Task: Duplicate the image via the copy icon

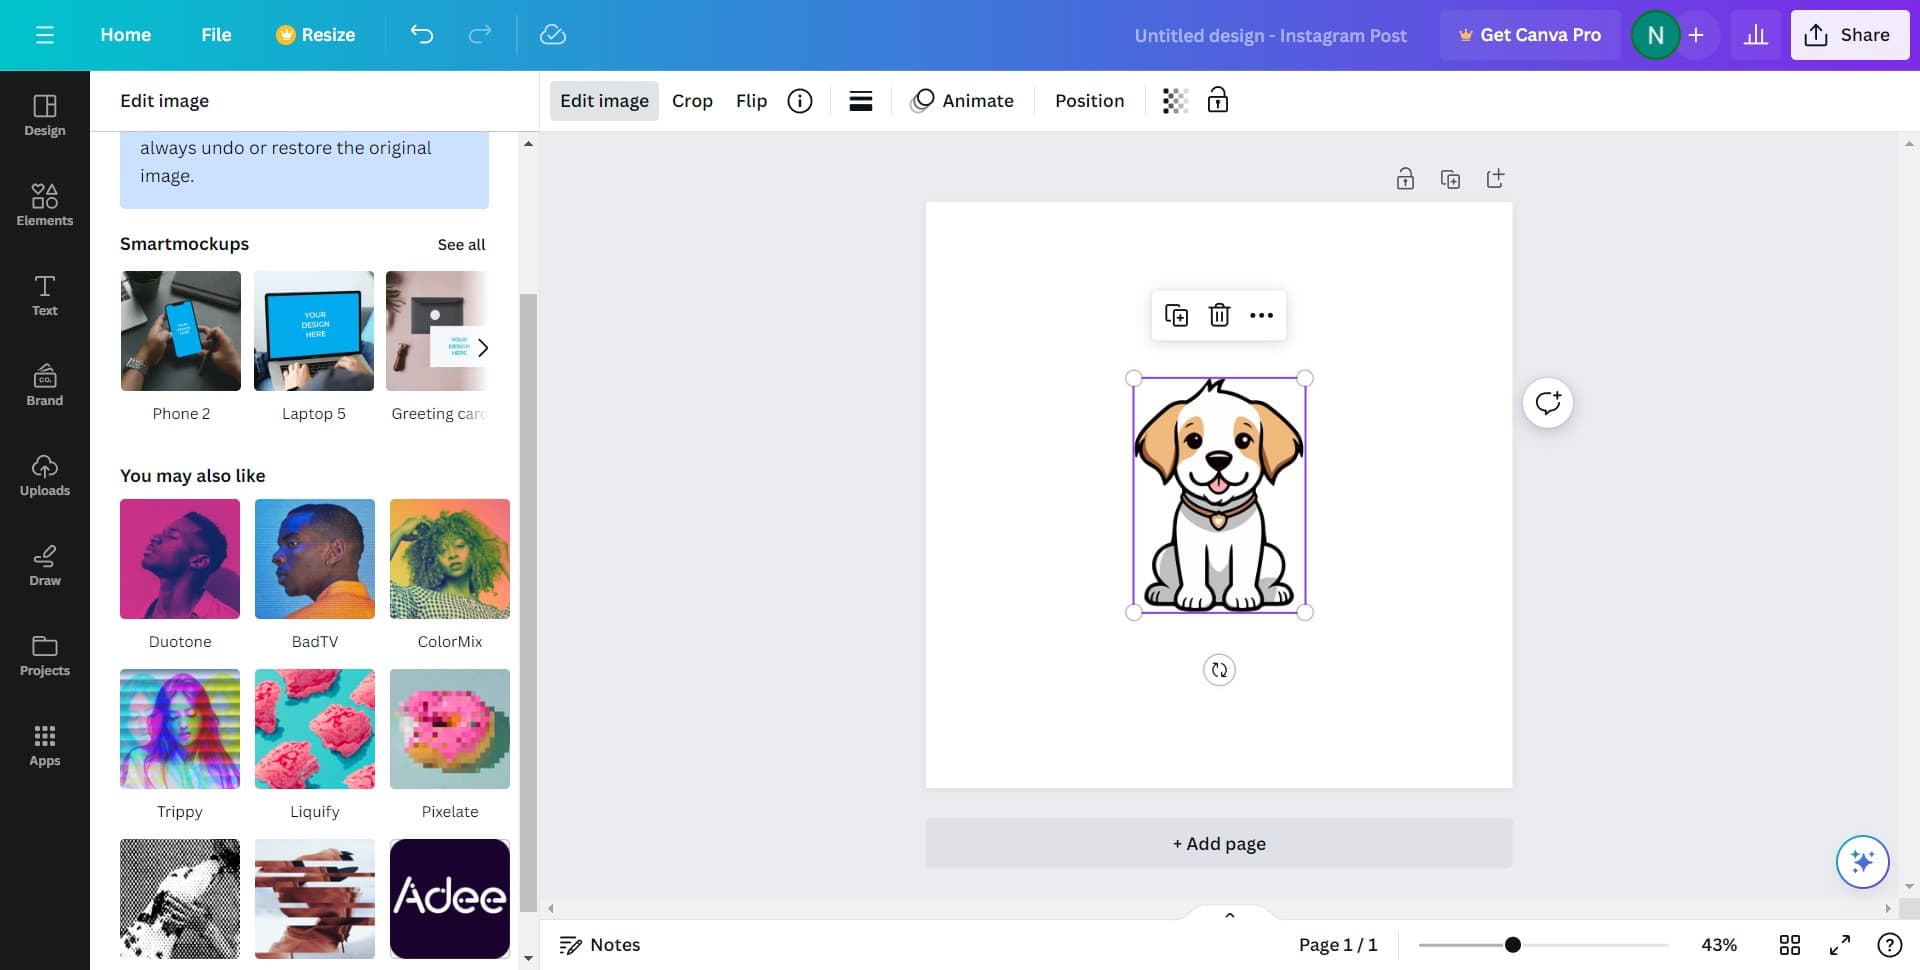Action: (1177, 314)
